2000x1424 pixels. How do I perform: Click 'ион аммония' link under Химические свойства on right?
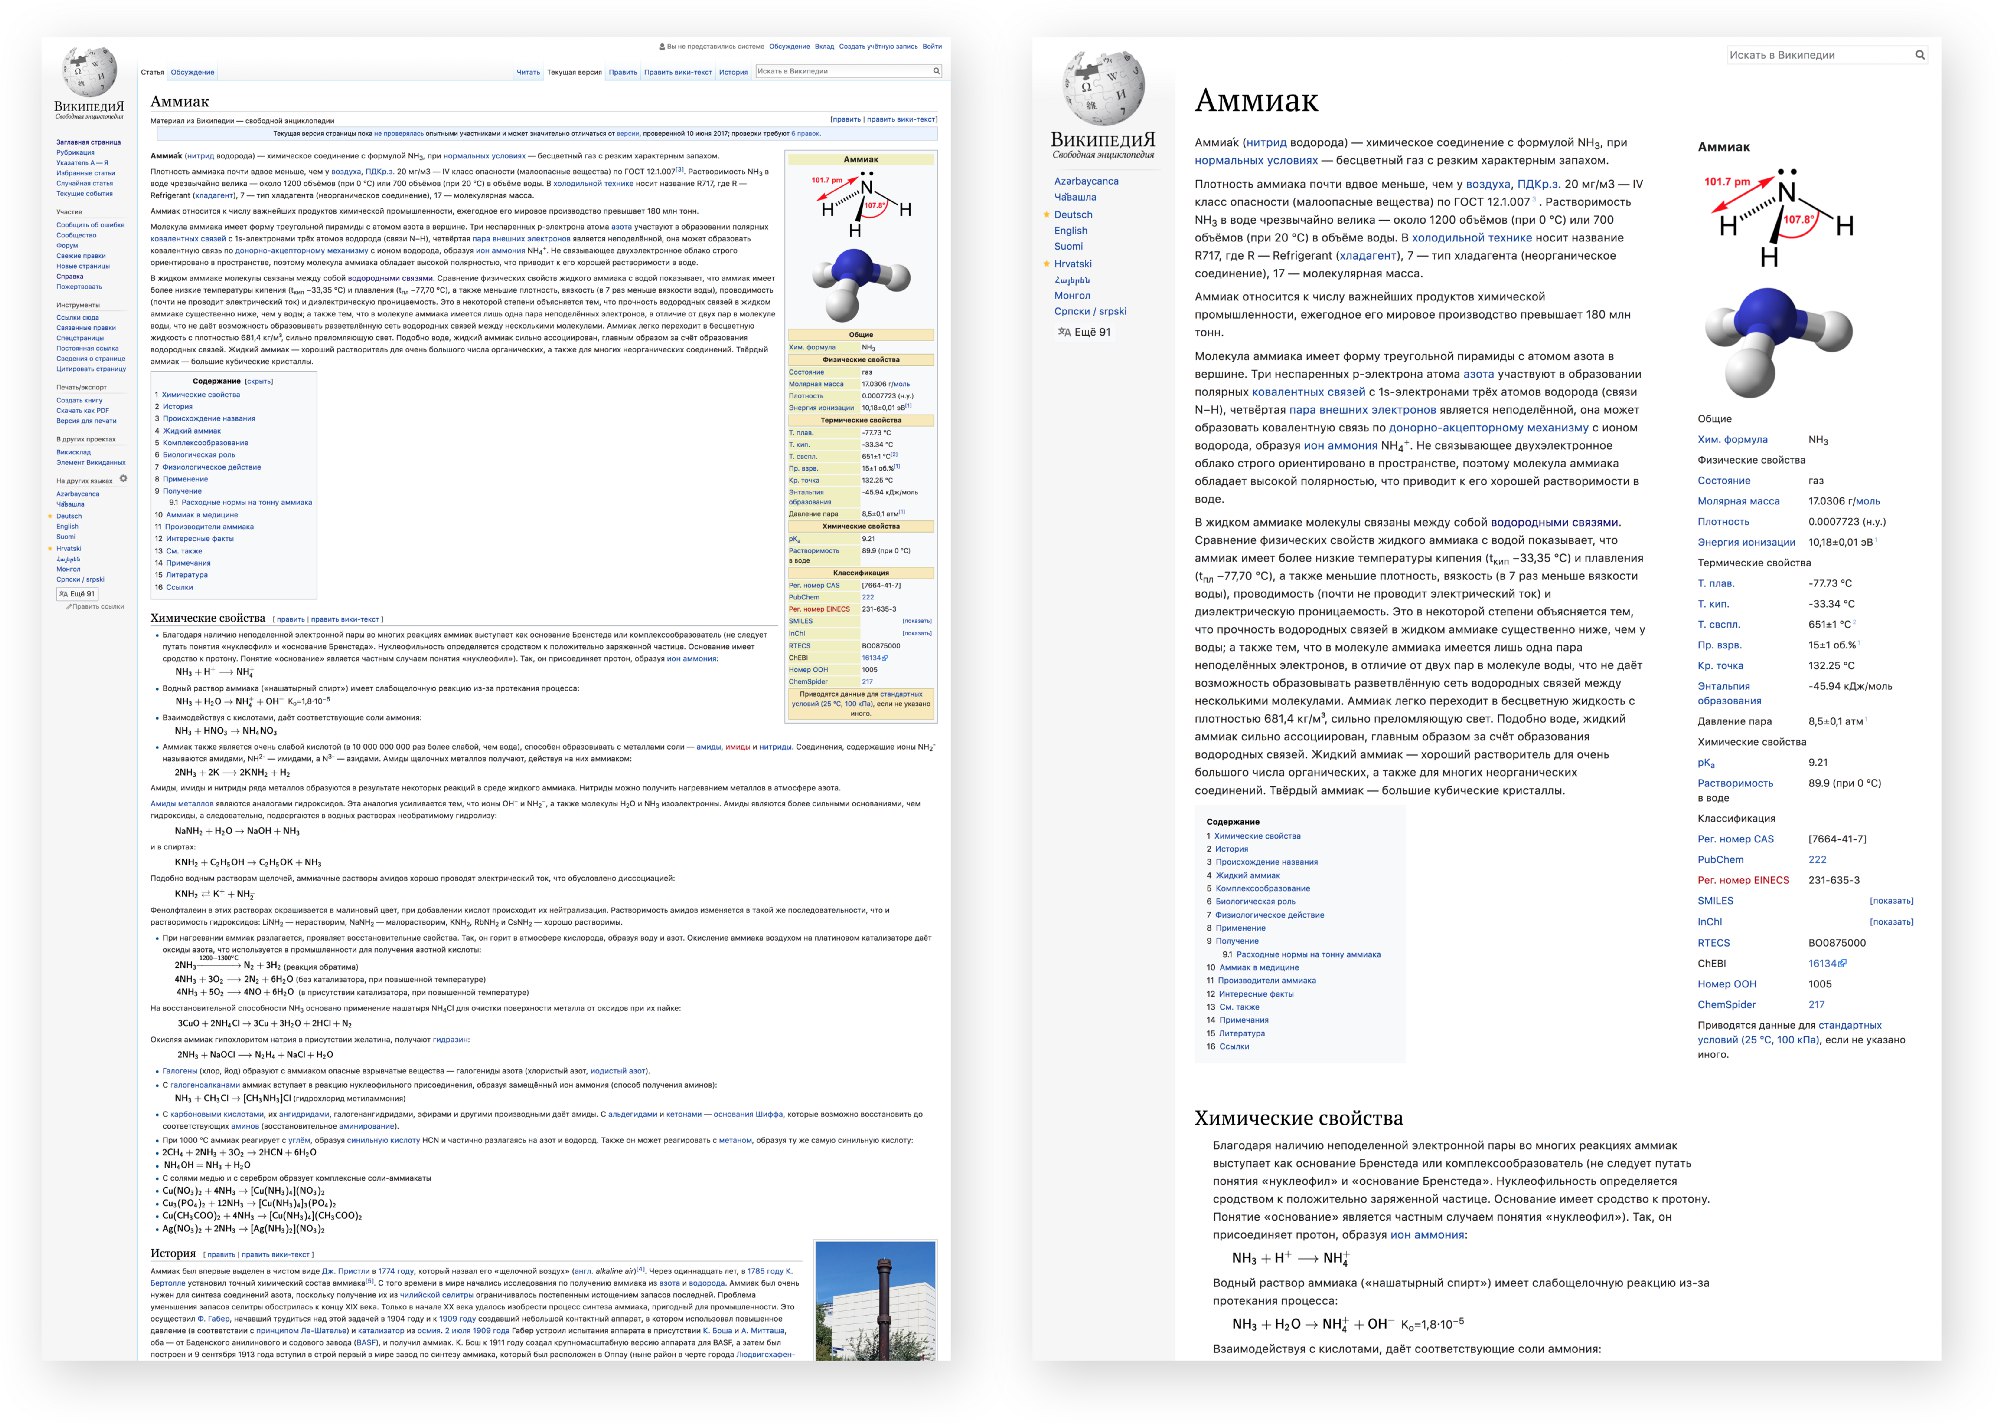coord(1426,1235)
